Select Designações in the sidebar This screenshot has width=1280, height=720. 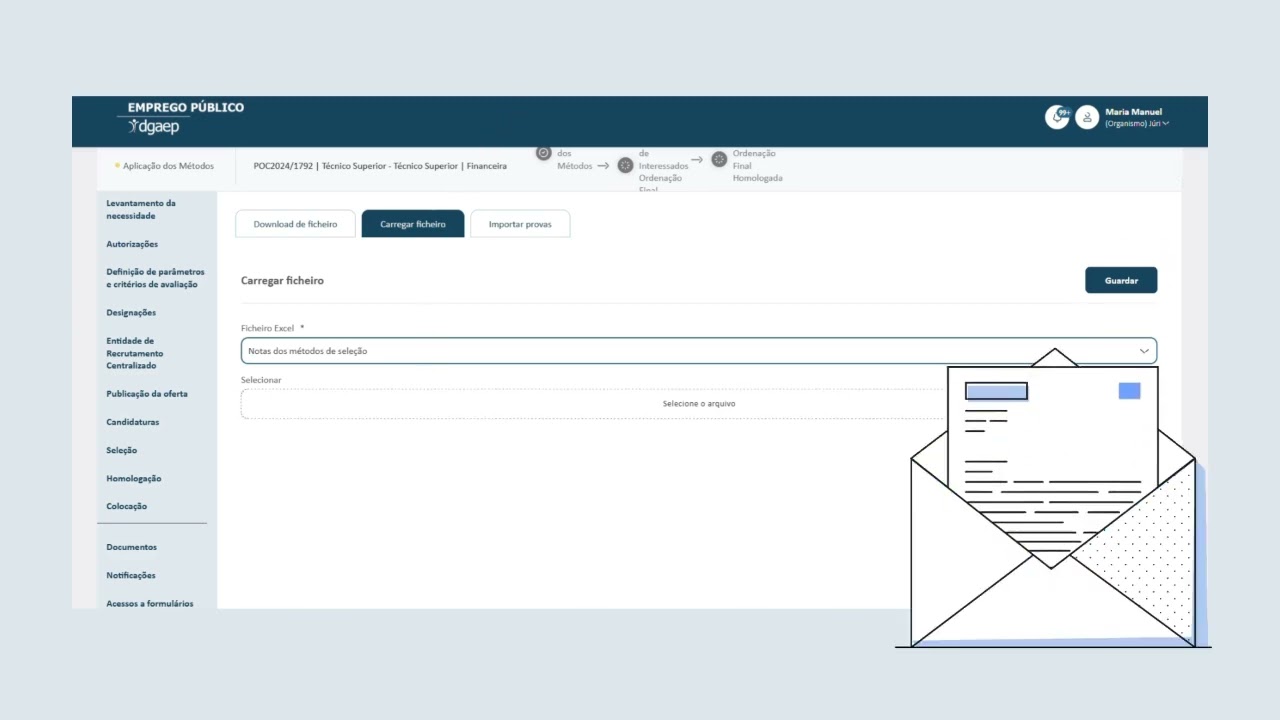click(x=131, y=312)
